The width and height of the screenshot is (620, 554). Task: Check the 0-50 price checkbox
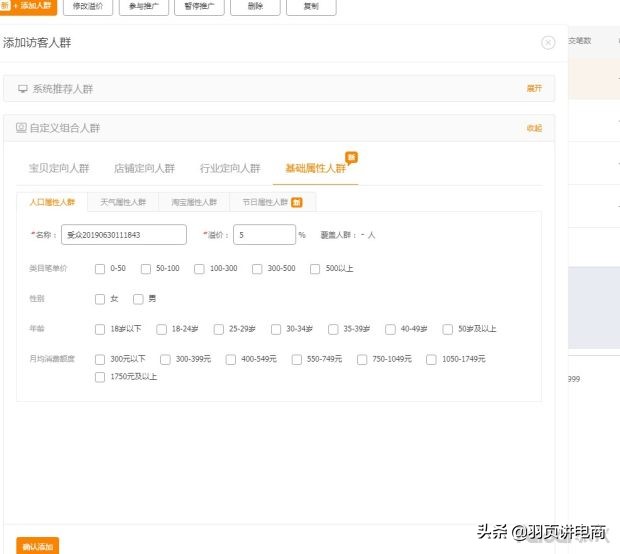[100, 269]
